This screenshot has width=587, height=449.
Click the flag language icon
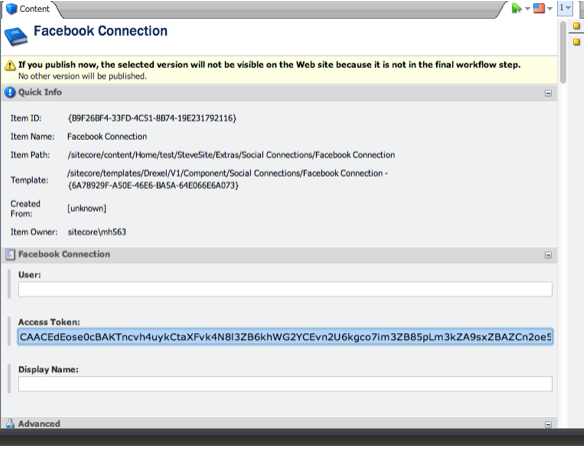point(538,8)
